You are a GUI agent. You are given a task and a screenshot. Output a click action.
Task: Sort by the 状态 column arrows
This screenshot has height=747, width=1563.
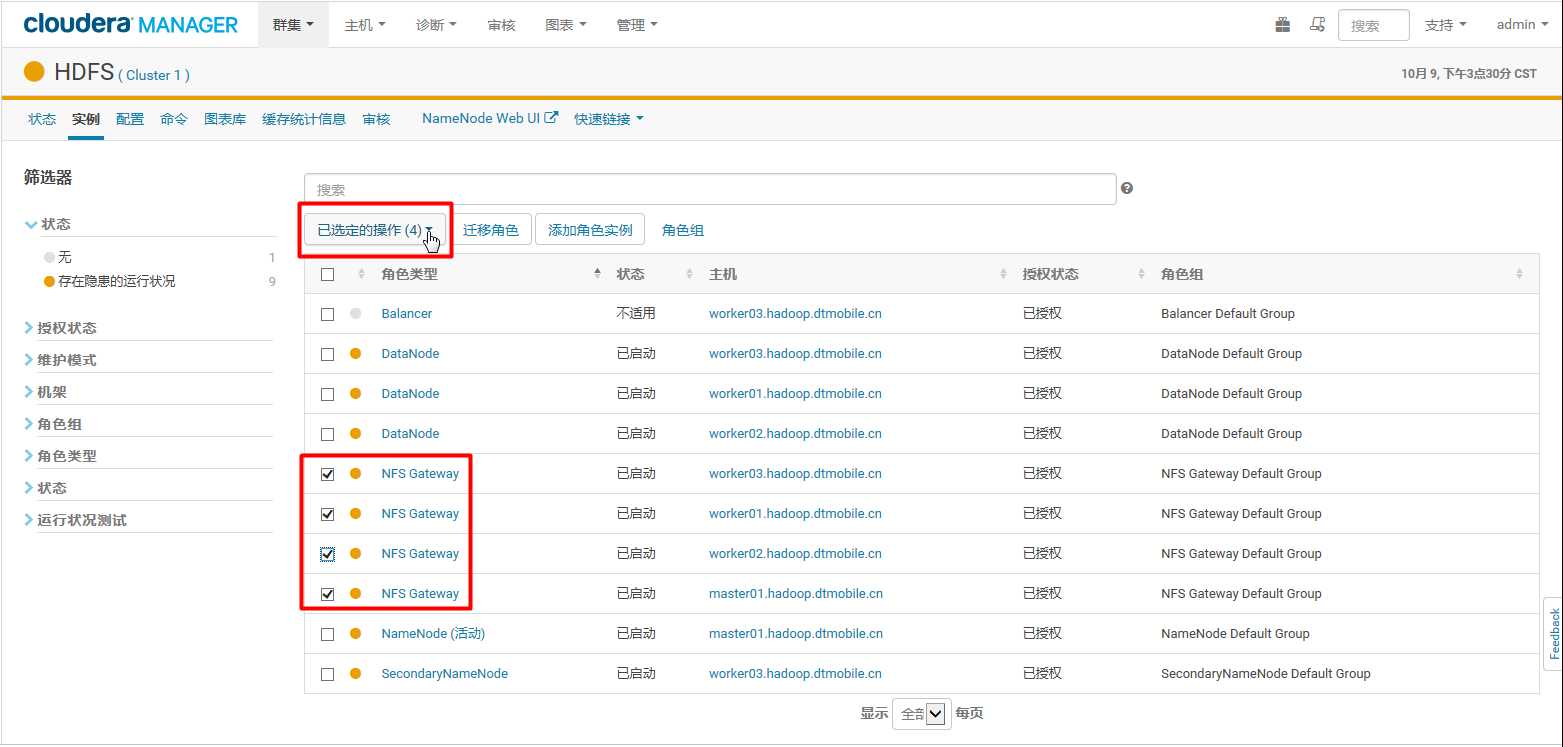(689, 274)
